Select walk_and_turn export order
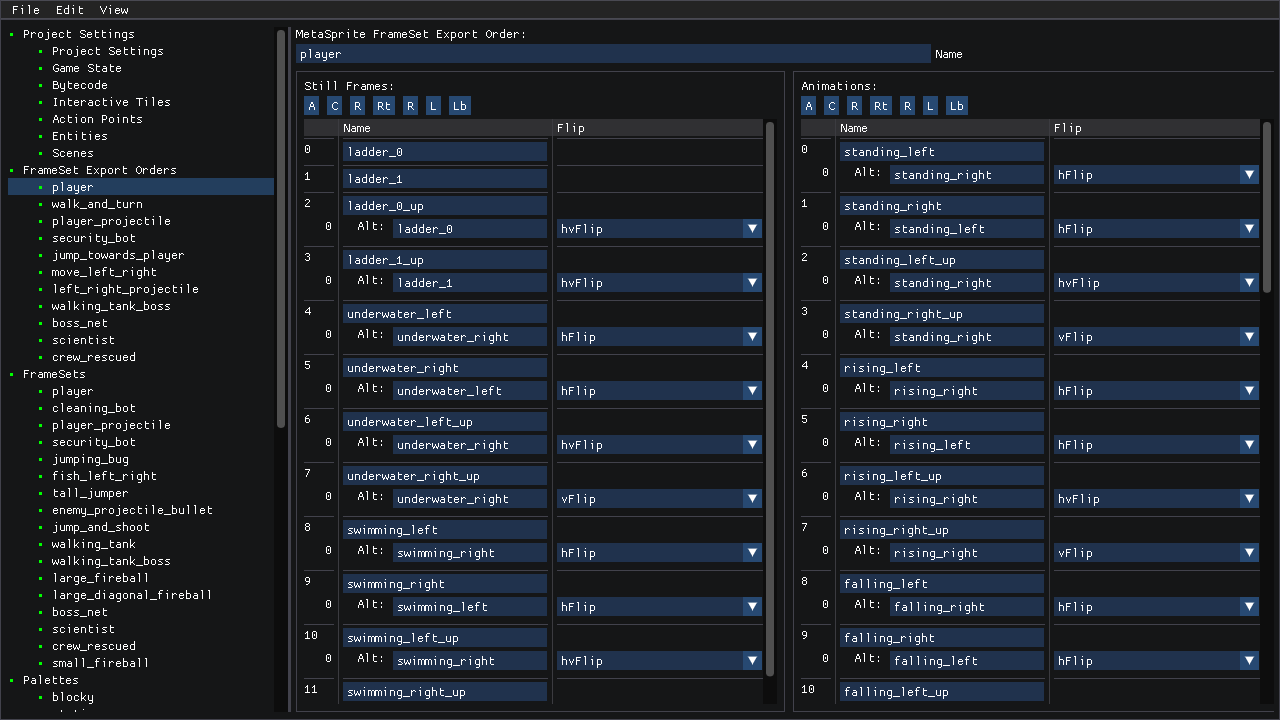The height and width of the screenshot is (720, 1280). coord(97,204)
